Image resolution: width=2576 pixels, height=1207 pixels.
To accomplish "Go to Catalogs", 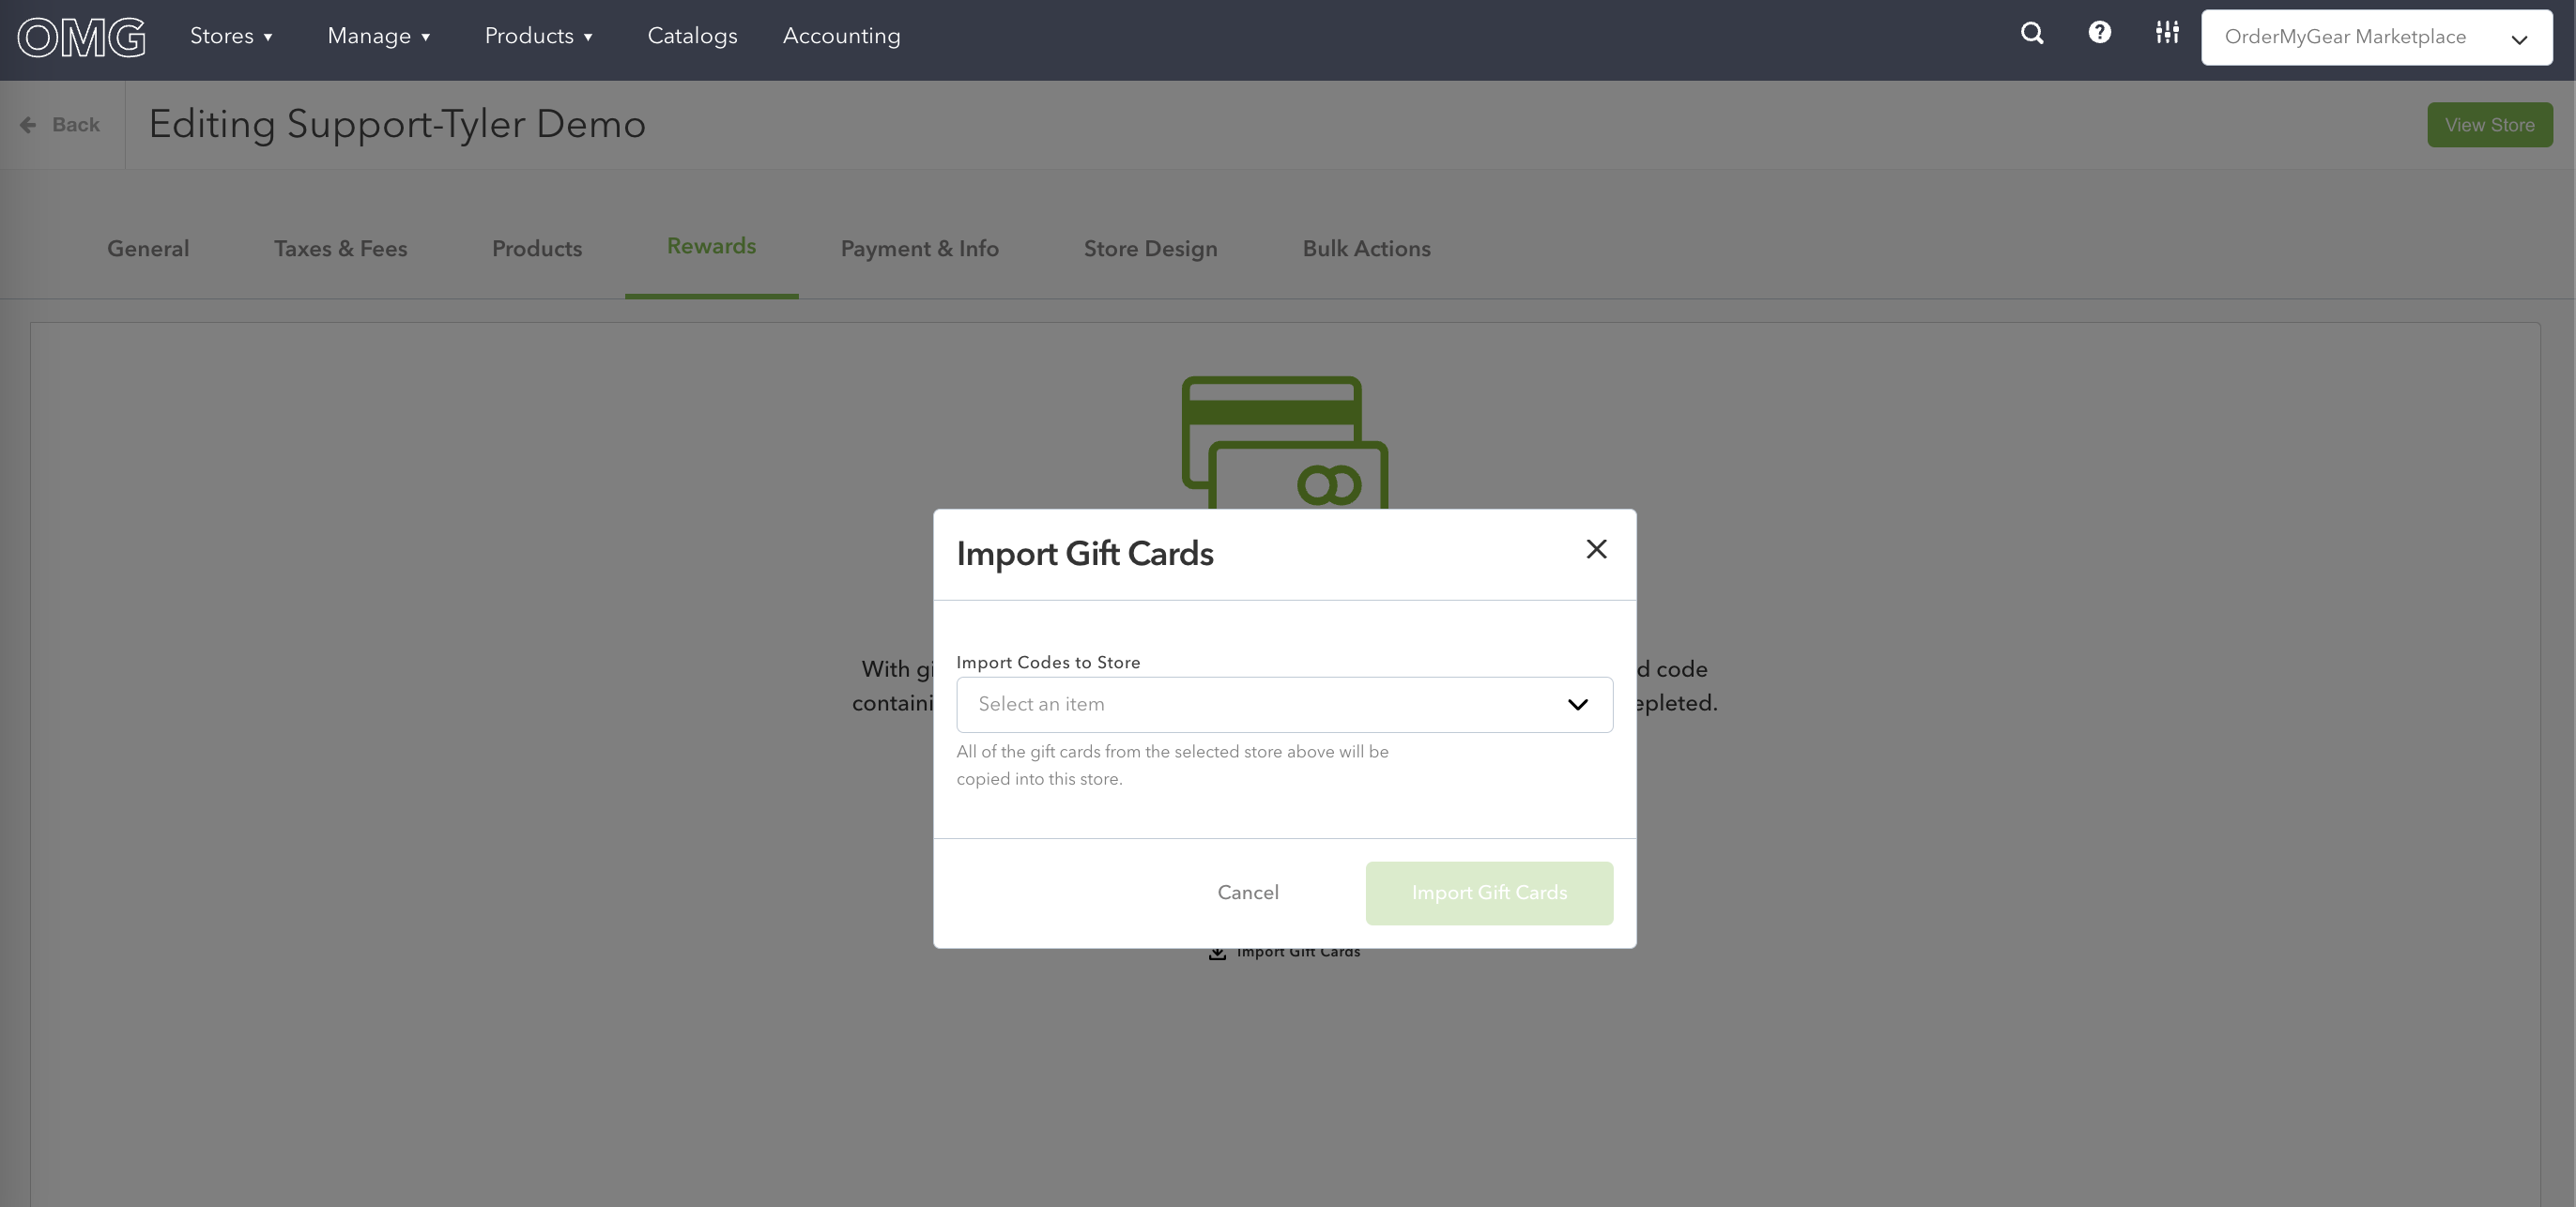I will tap(692, 37).
